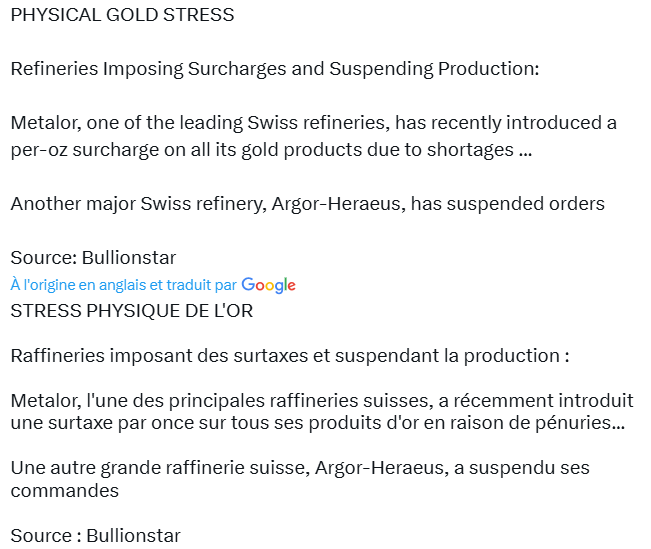Click the French "Source : Bullionstar" line
The height and width of the screenshot is (549, 651).
tap(95, 535)
